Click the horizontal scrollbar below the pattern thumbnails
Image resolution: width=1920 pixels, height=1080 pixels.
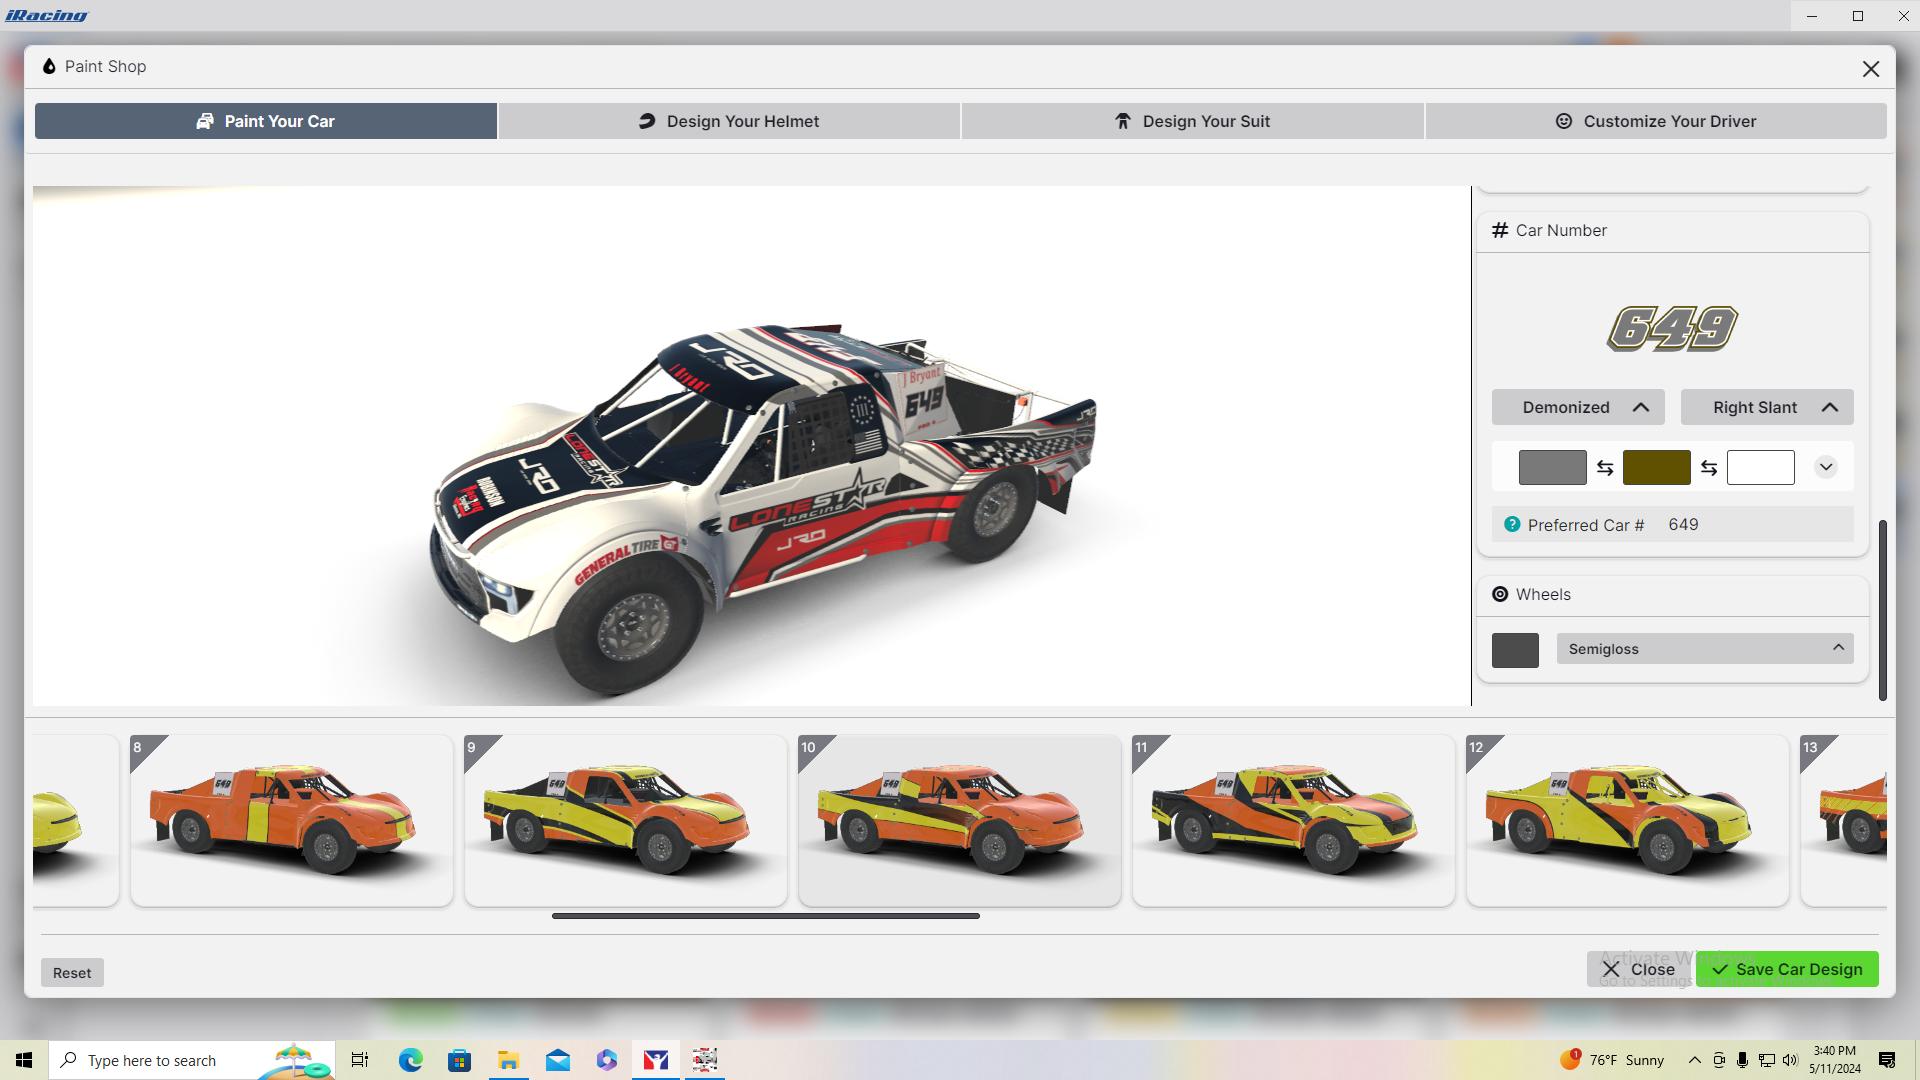pos(767,915)
